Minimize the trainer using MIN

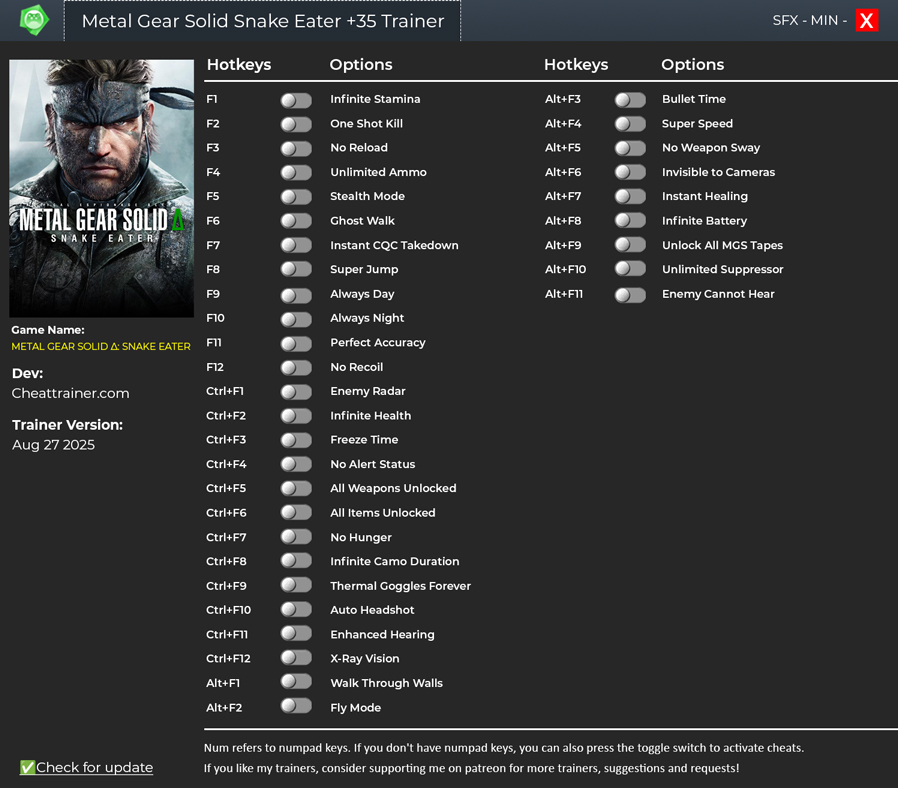point(824,21)
